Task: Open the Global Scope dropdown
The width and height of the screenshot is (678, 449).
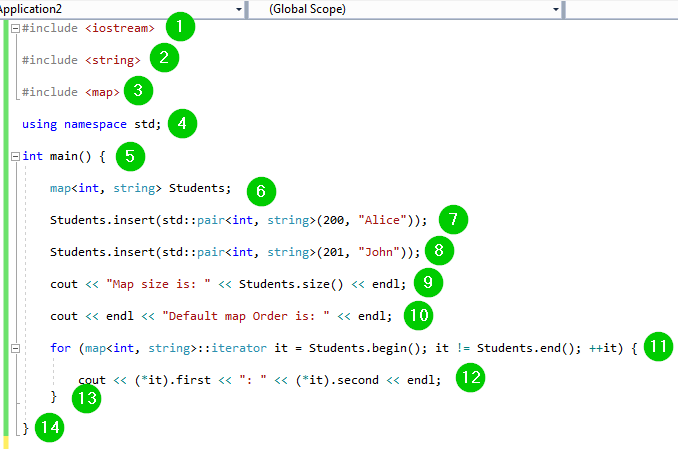Action: pyautogui.click(x=555, y=9)
